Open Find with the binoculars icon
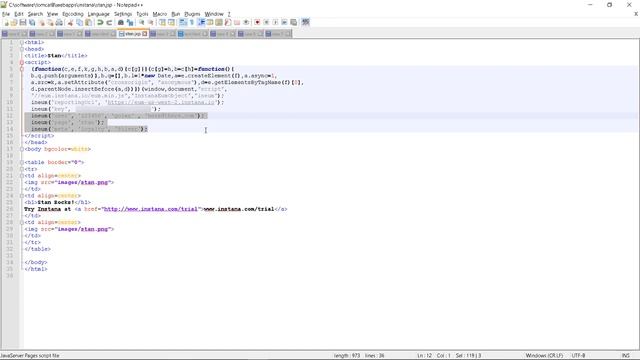The height and width of the screenshot is (360, 640). tap(121, 22)
